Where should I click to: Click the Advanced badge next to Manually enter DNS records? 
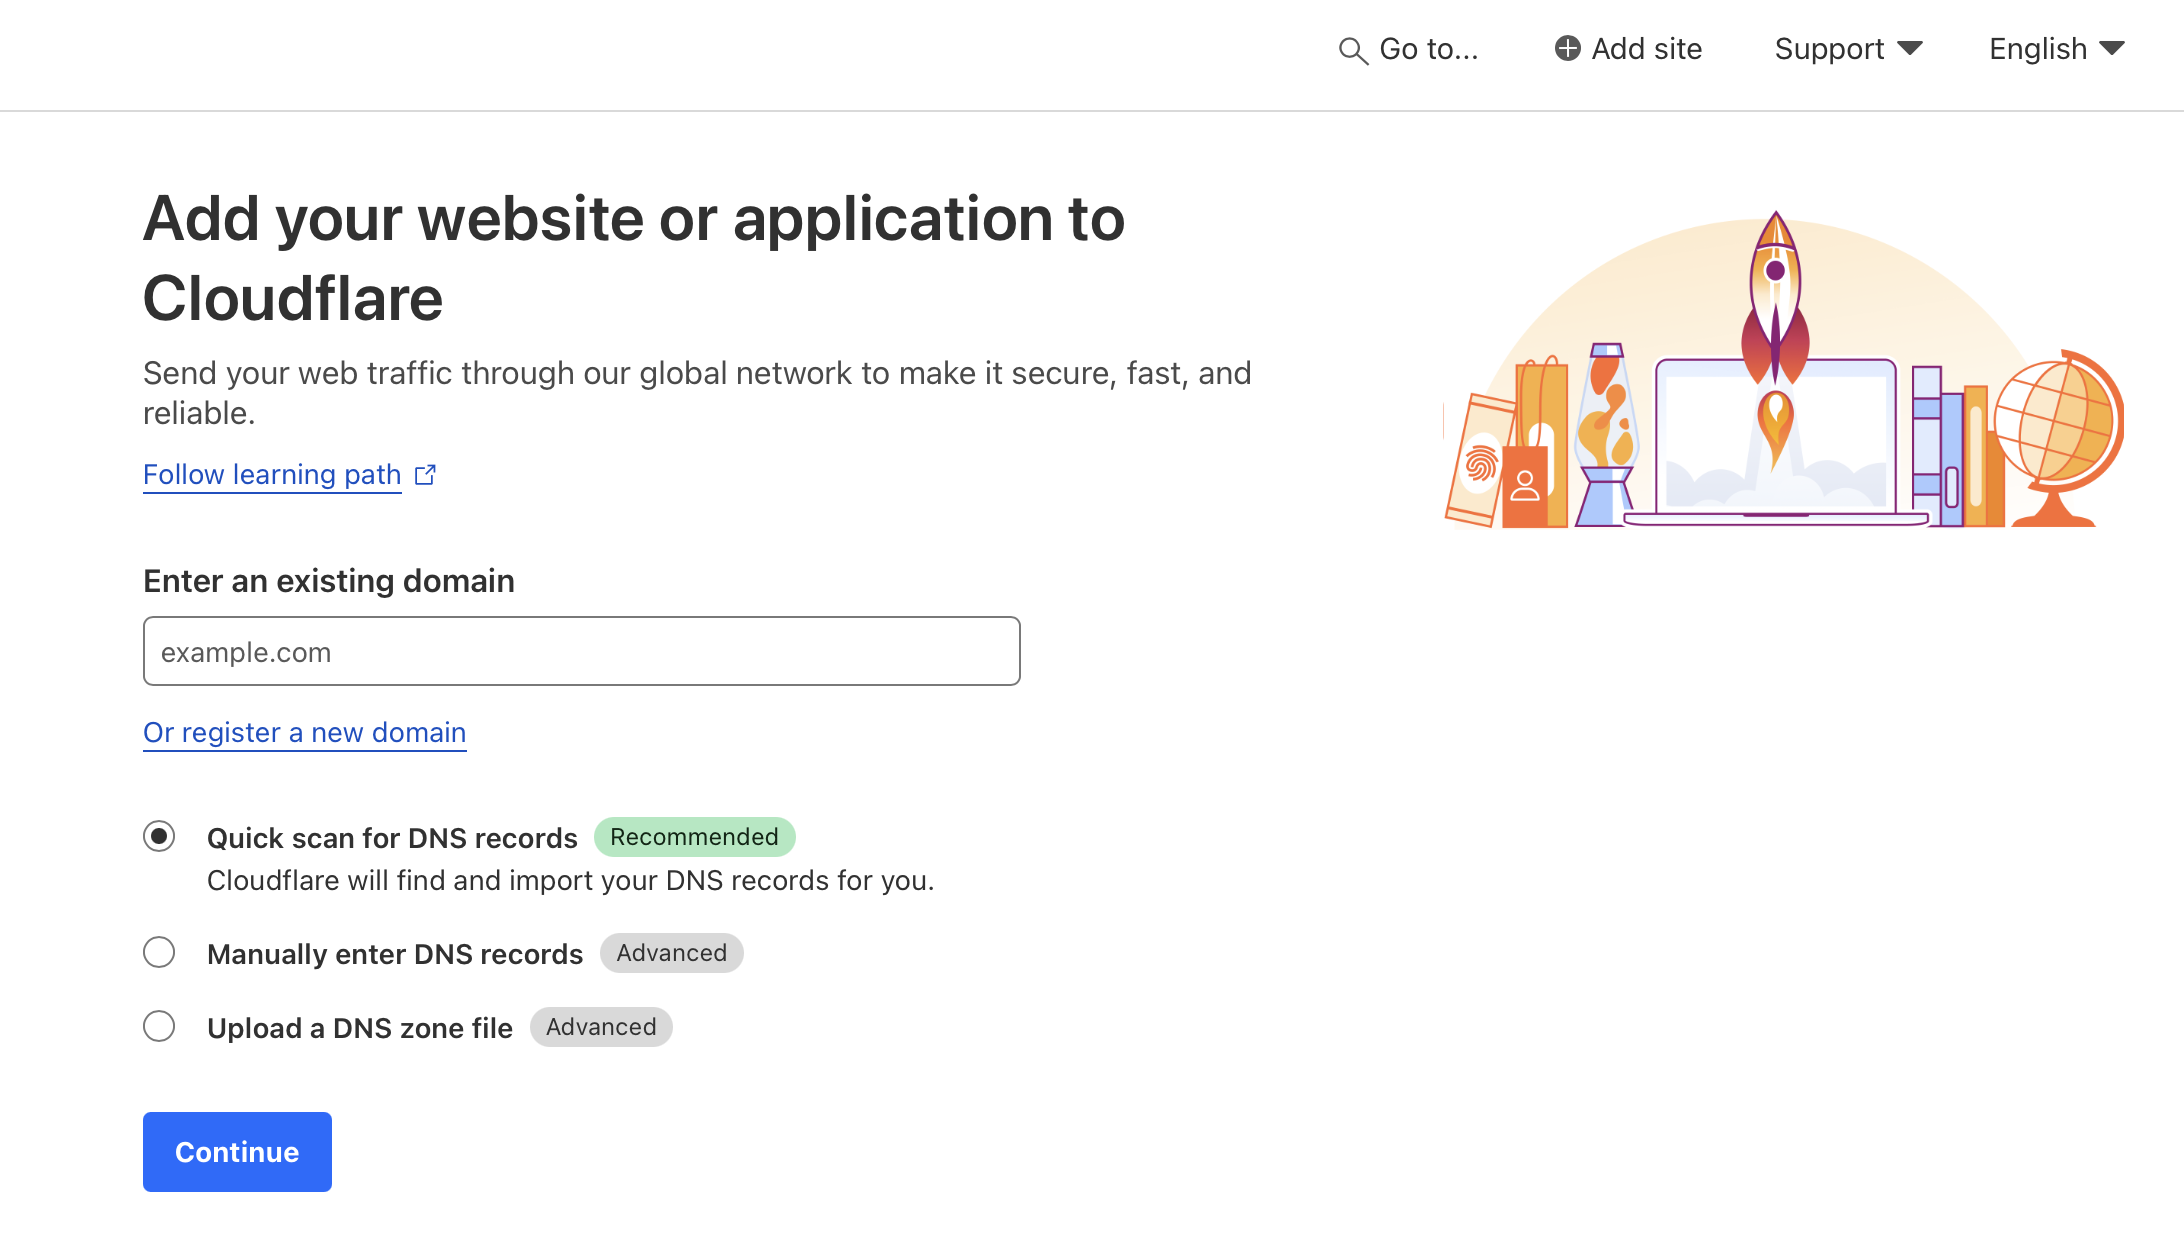point(671,953)
